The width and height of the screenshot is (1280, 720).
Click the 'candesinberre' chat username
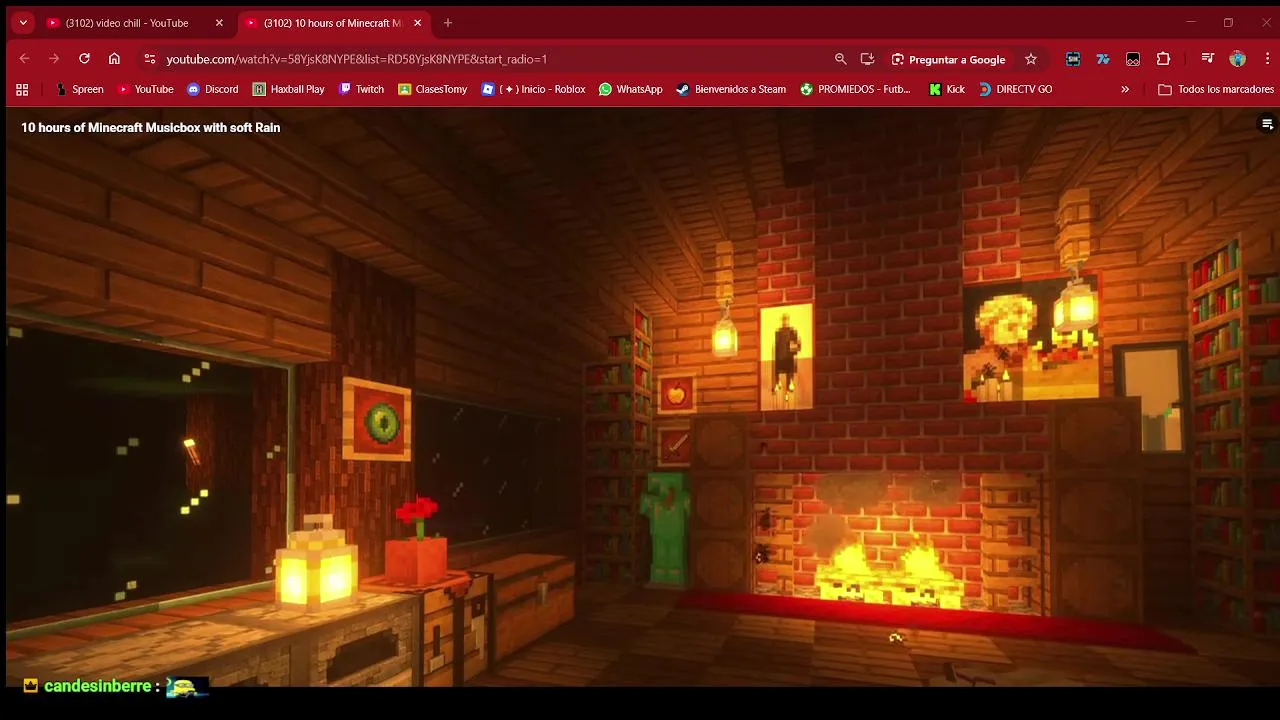coord(98,686)
